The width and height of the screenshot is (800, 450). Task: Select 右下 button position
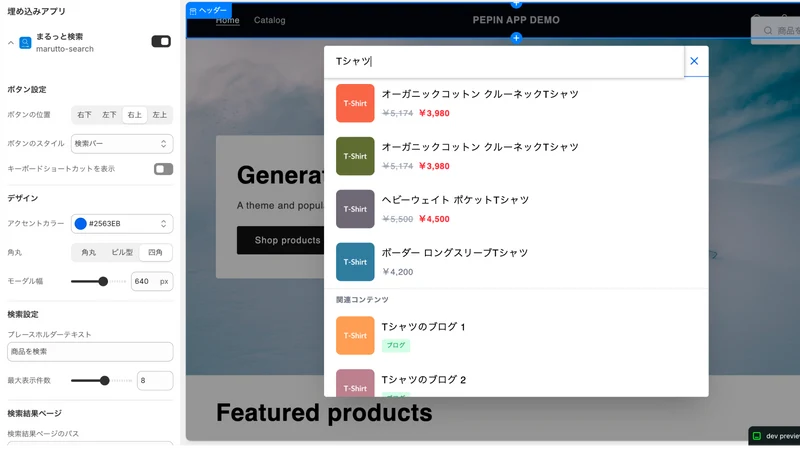(84, 115)
